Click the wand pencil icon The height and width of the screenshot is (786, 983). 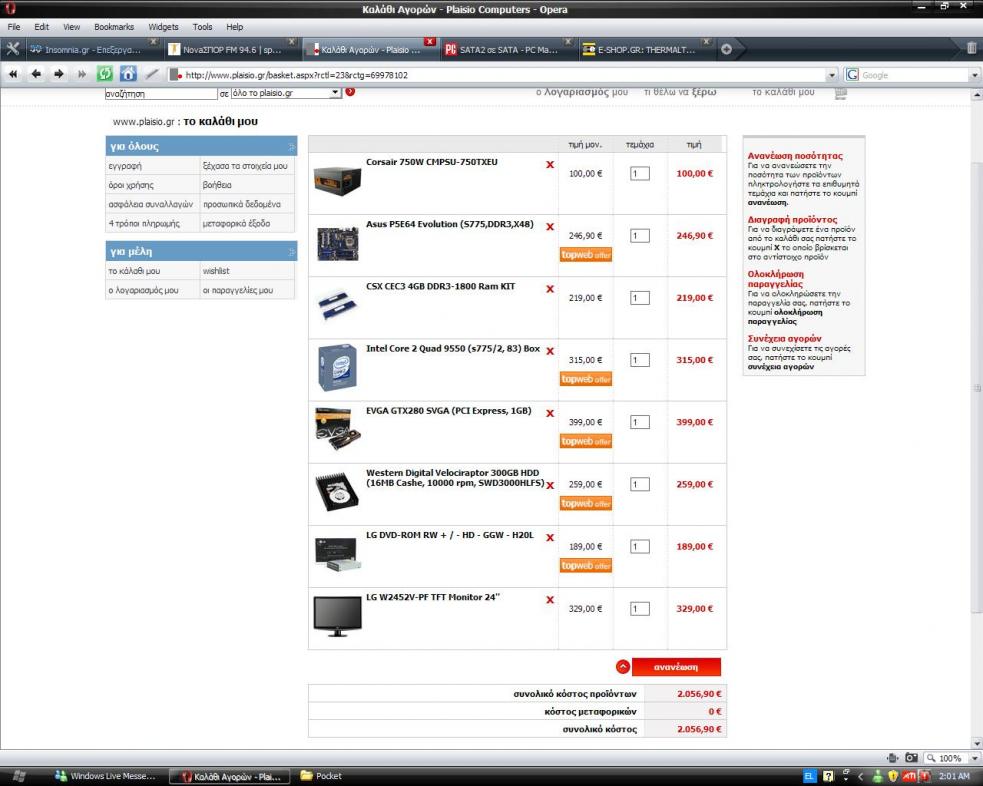pos(151,74)
